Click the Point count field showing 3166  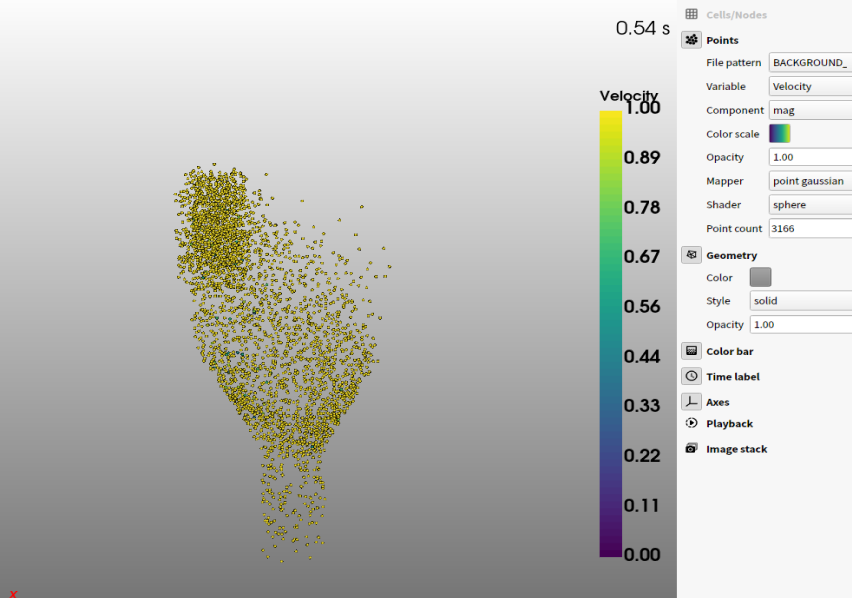(810, 229)
